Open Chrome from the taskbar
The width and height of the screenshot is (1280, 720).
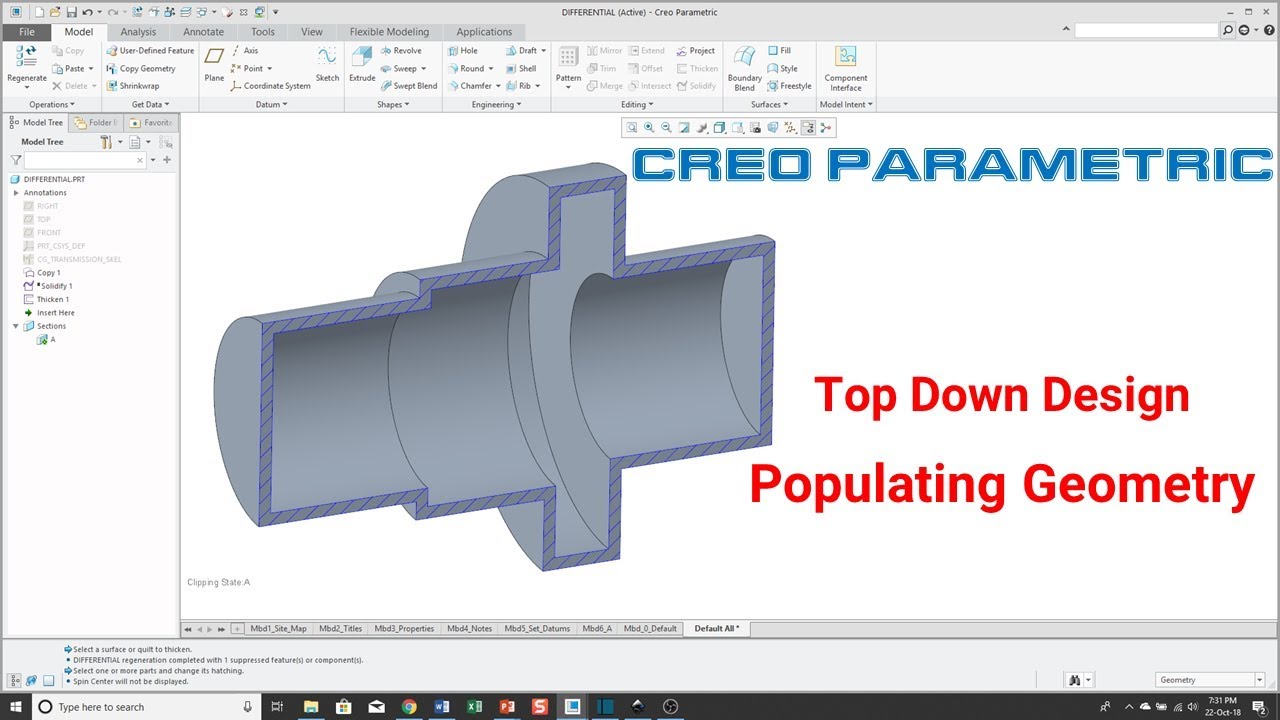coord(408,707)
